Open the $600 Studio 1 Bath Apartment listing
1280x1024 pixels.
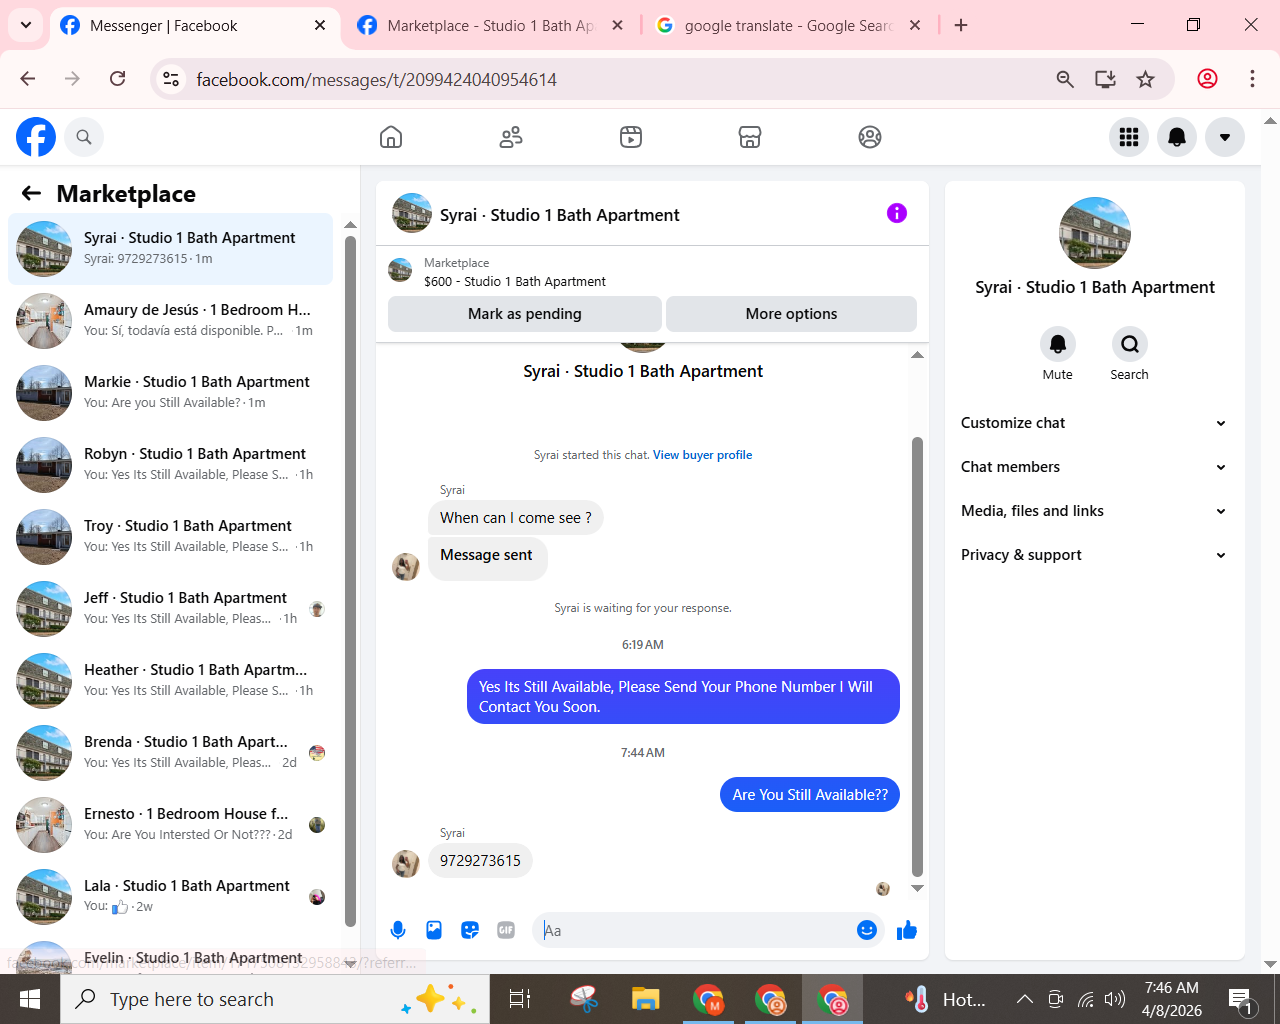515,282
